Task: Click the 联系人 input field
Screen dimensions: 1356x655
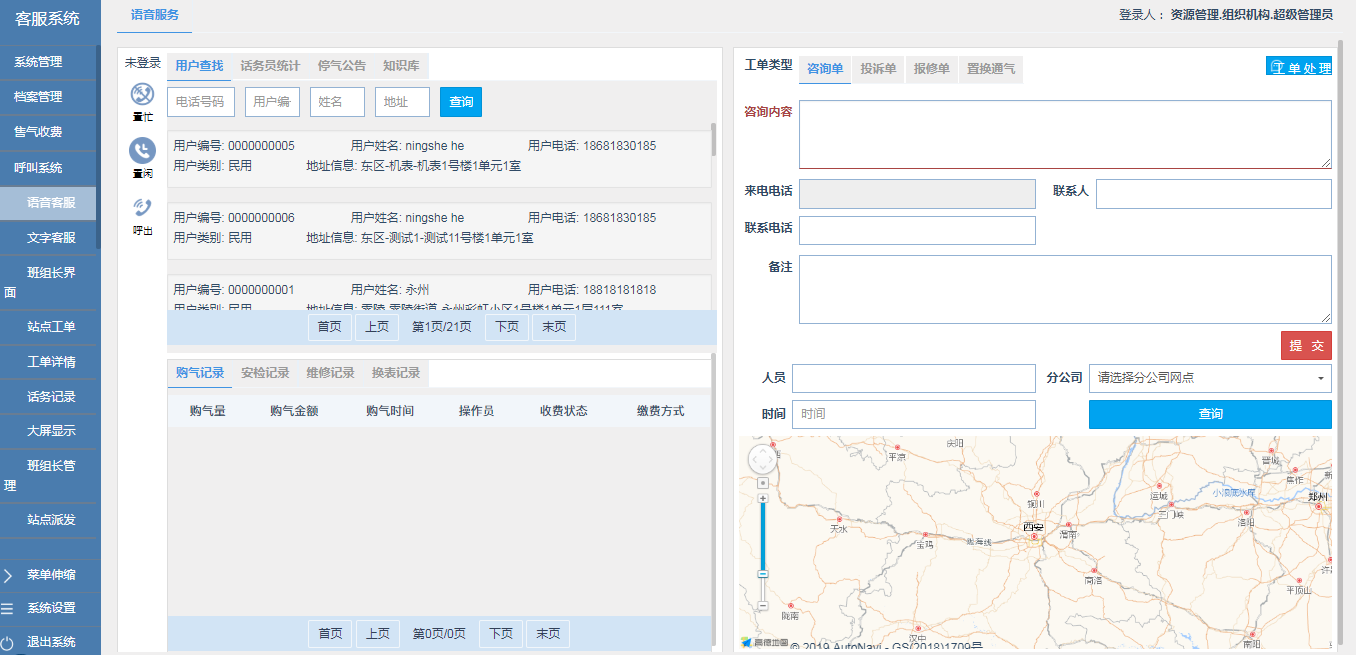Action: (x=1214, y=194)
